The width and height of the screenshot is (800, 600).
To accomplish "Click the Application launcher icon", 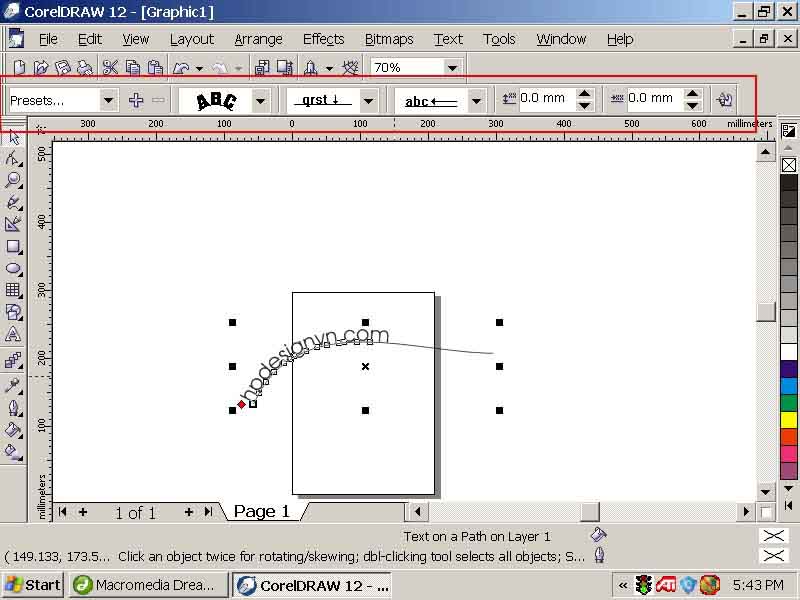I will point(311,67).
